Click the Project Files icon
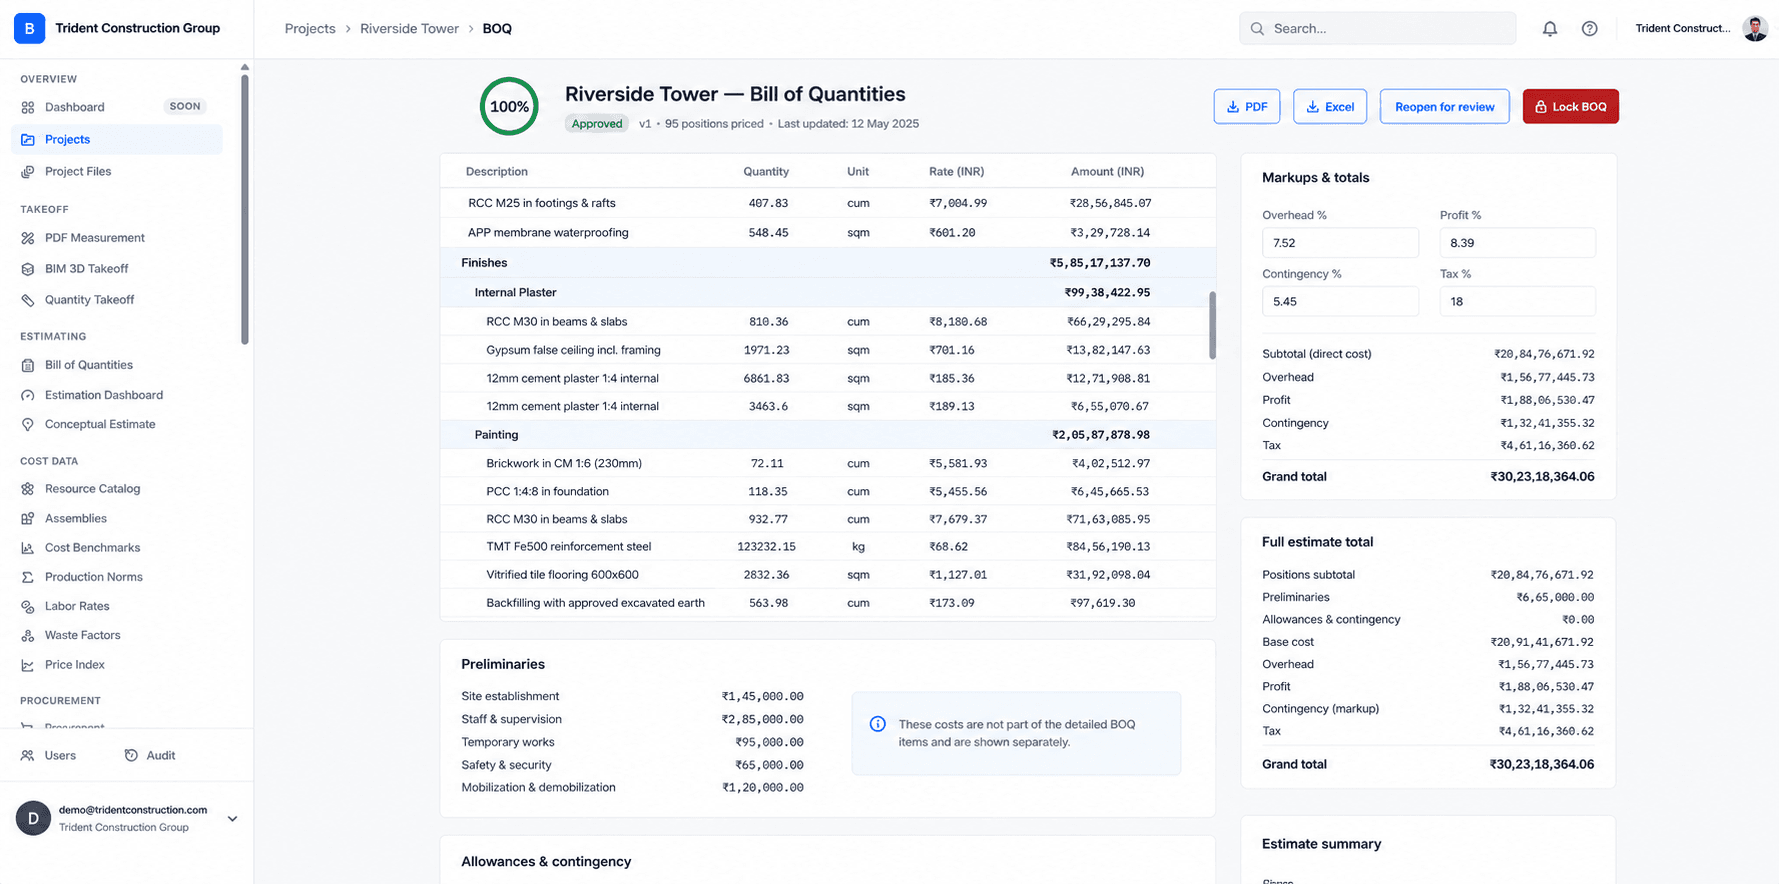Screen dimensions: 1779x884 click(28, 171)
